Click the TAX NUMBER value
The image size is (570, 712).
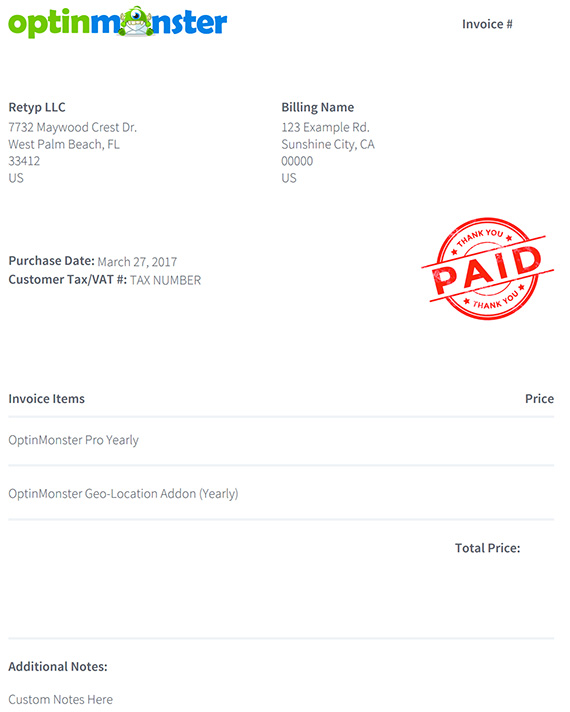coord(165,280)
